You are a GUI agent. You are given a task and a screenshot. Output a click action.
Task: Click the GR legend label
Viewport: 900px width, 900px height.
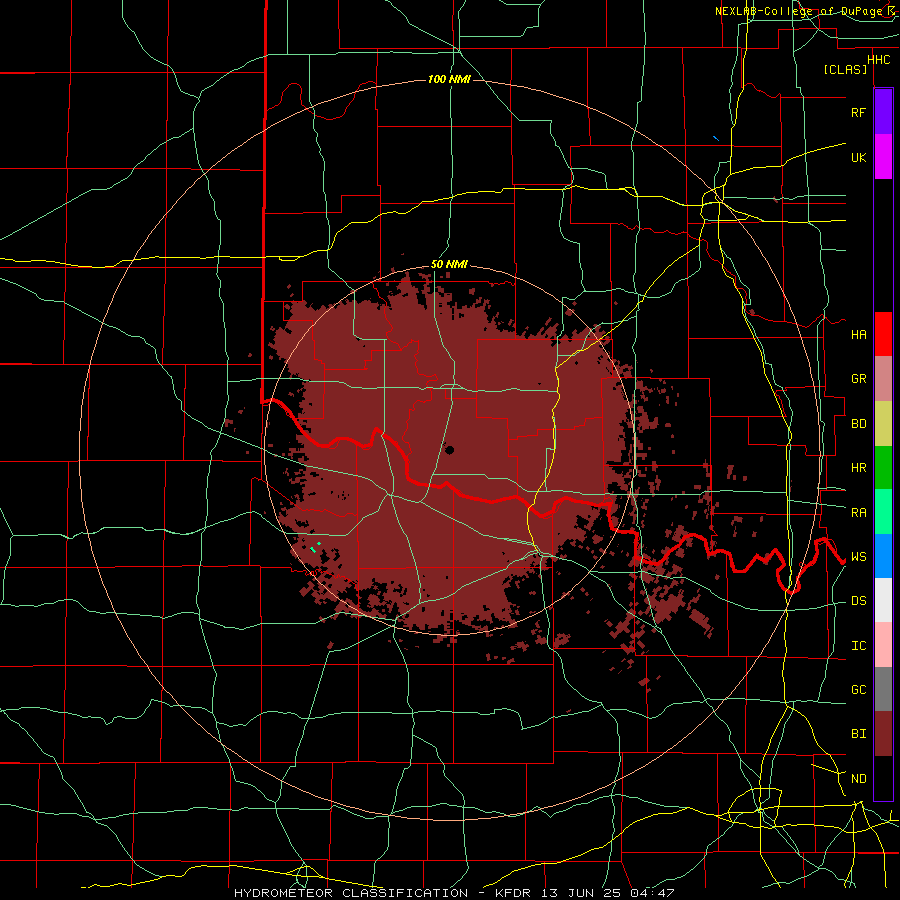point(858,379)
